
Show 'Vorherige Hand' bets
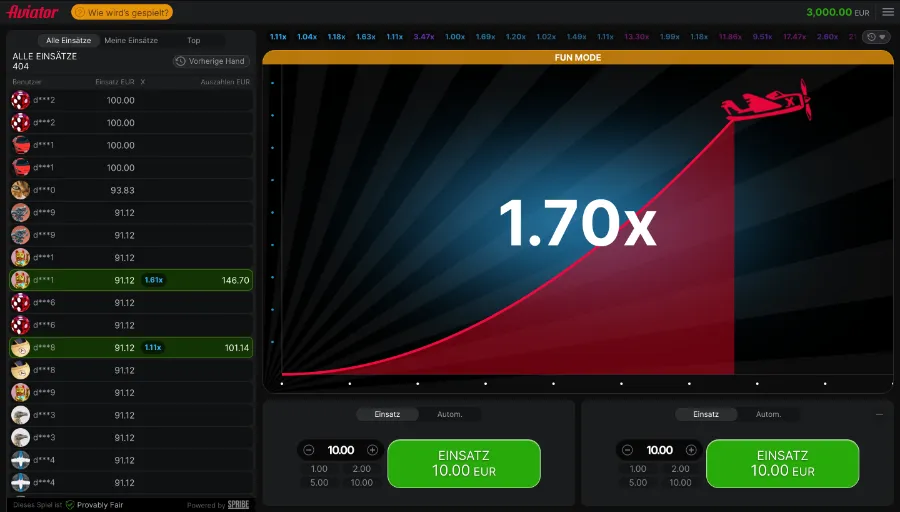pos(211,61)
